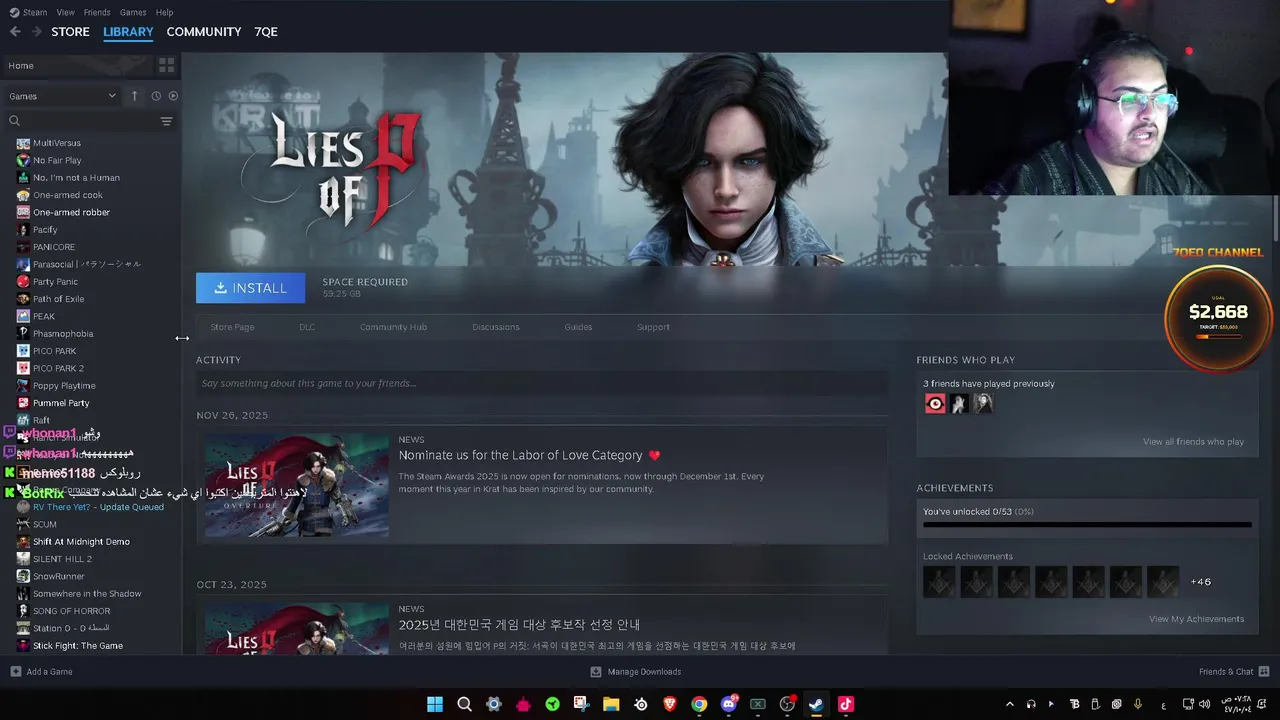Expand the Games collection dropdown

point(63,96)
